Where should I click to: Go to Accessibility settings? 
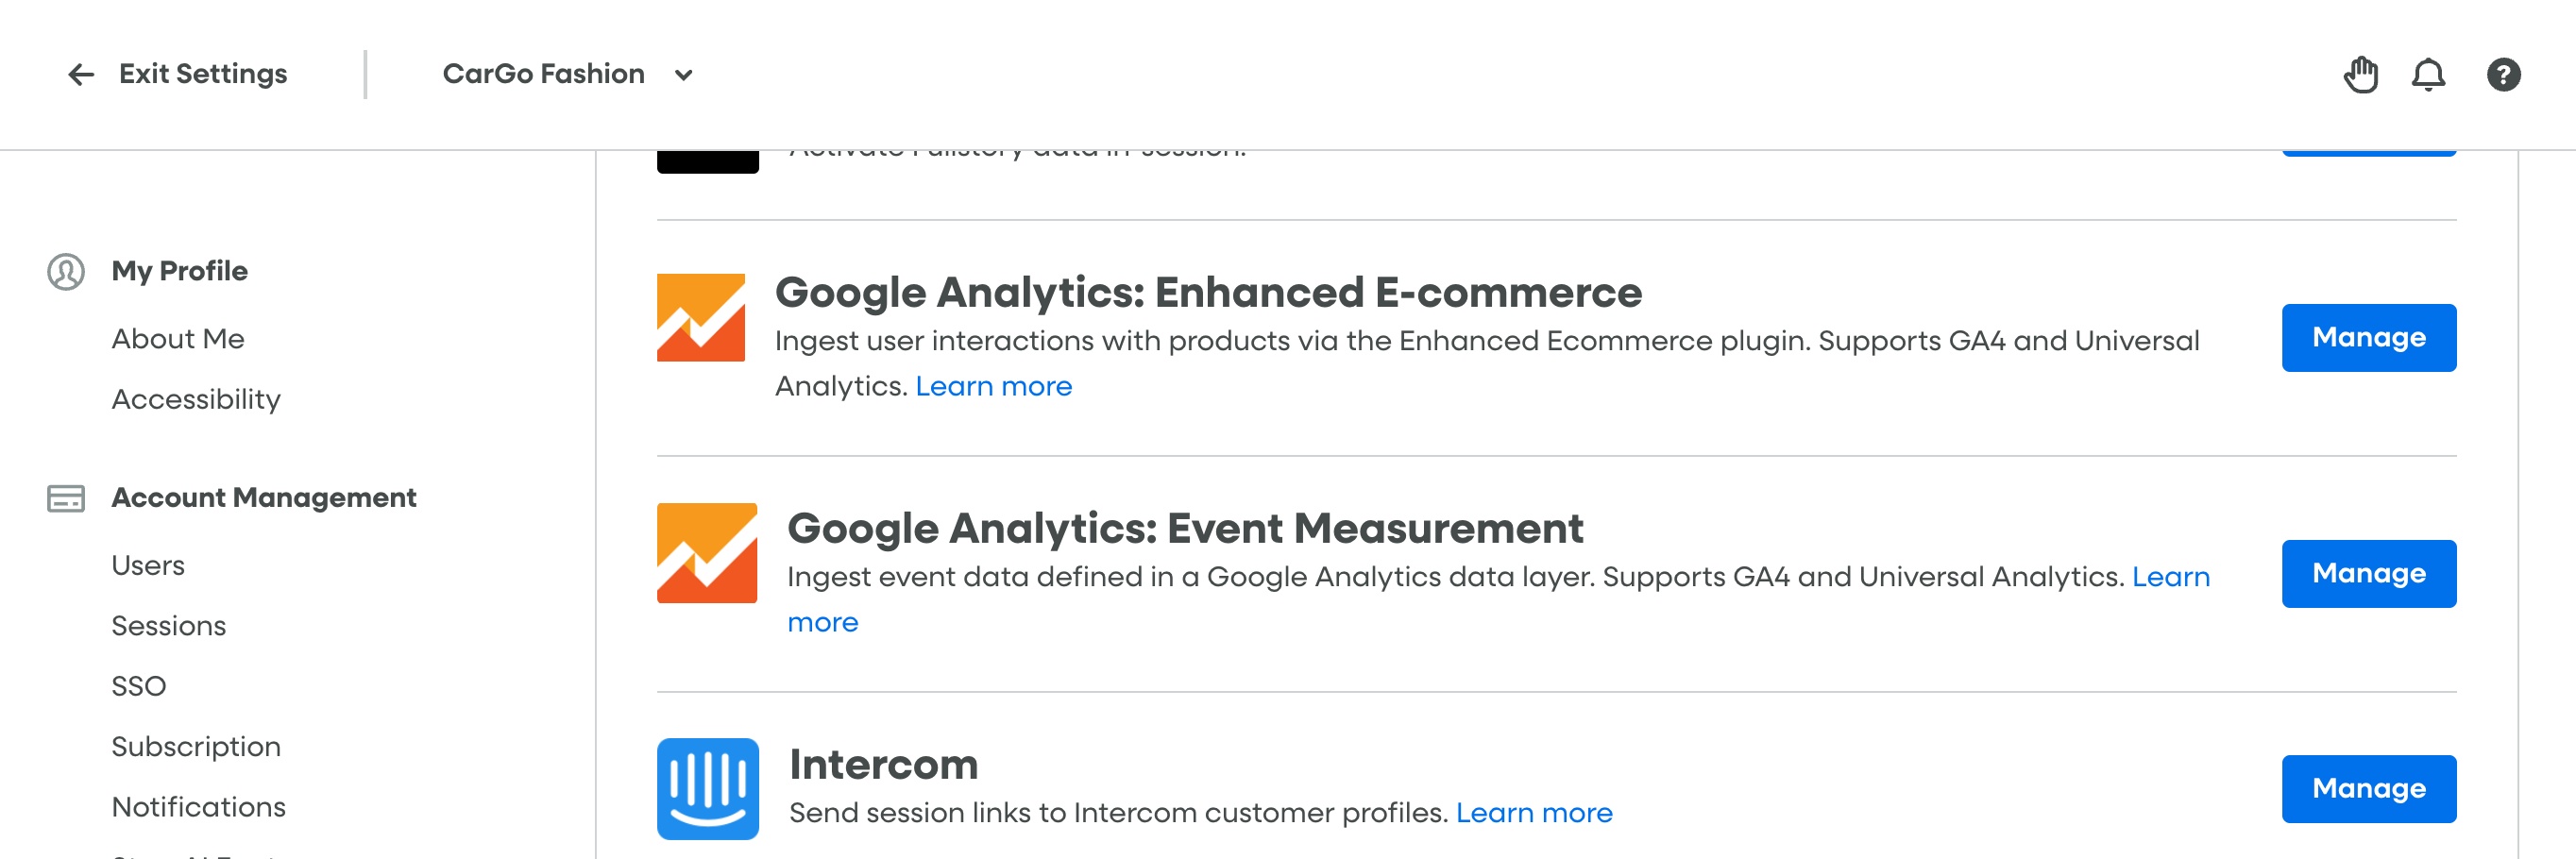(x=196, y=400)
